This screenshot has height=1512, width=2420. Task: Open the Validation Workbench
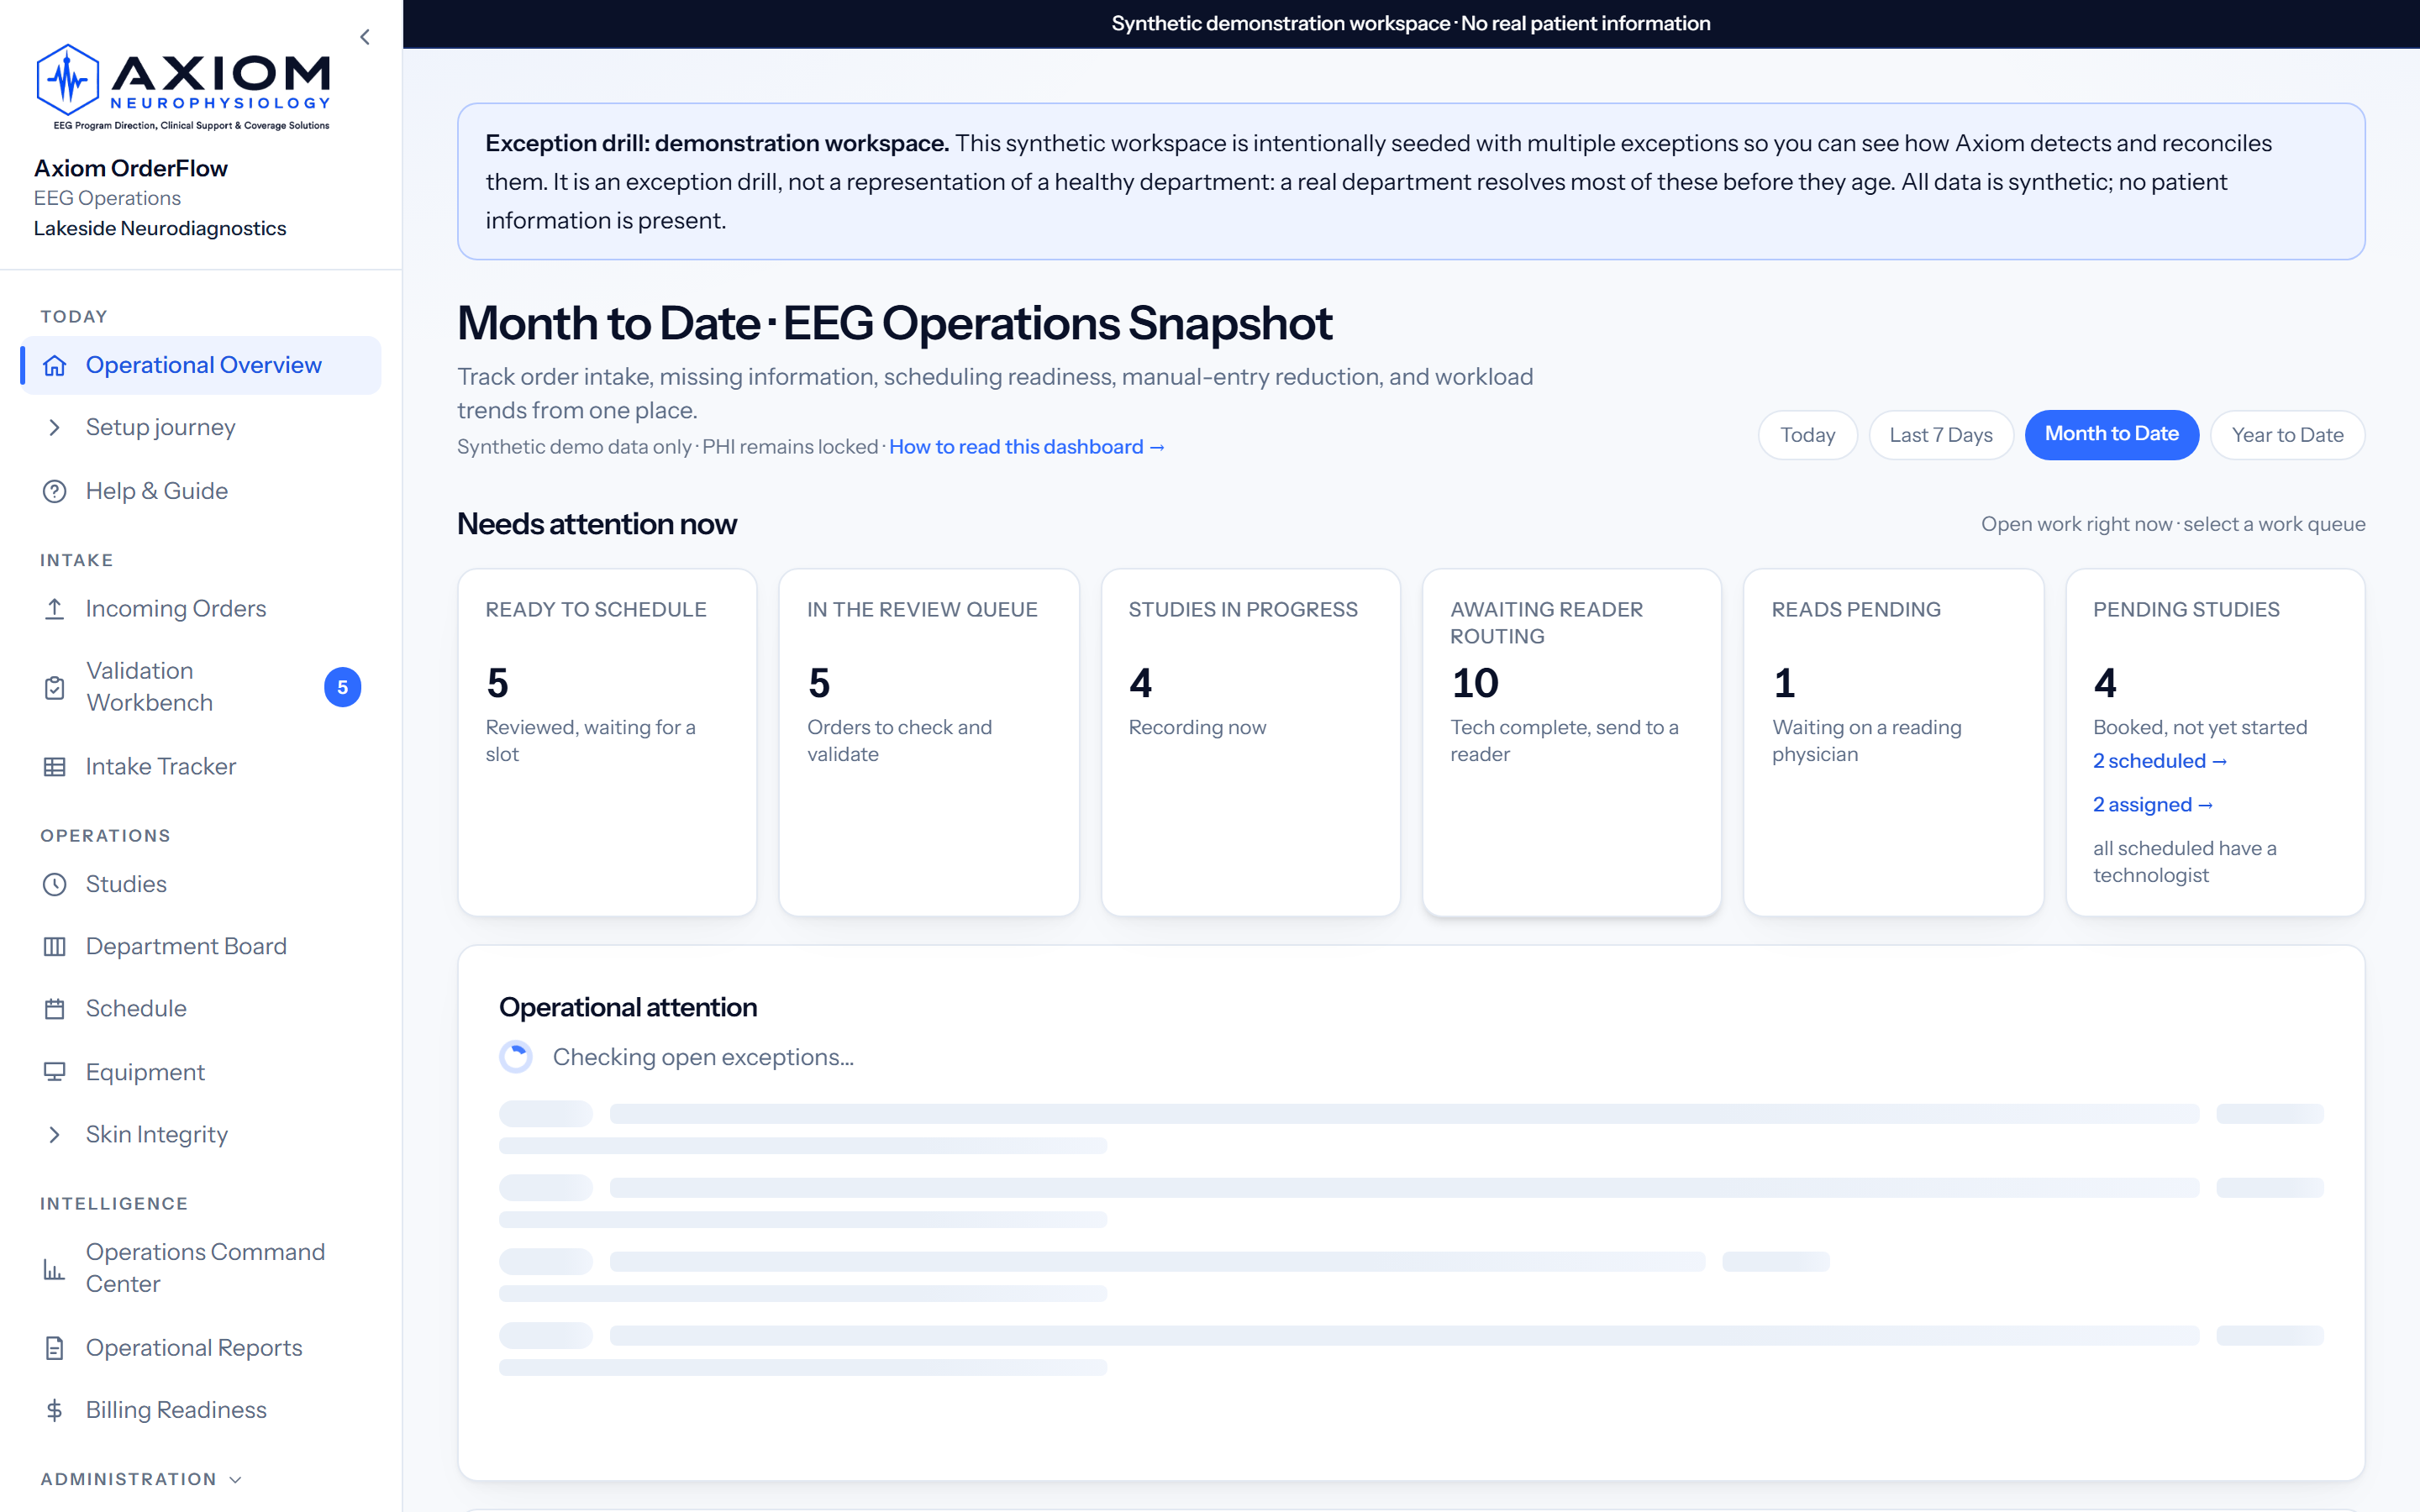coord(200,687)
